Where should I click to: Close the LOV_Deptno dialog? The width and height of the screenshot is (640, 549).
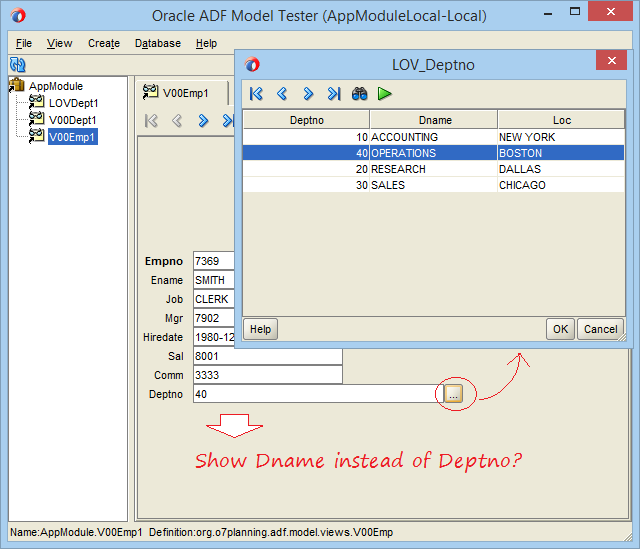[x=611, y=60]
